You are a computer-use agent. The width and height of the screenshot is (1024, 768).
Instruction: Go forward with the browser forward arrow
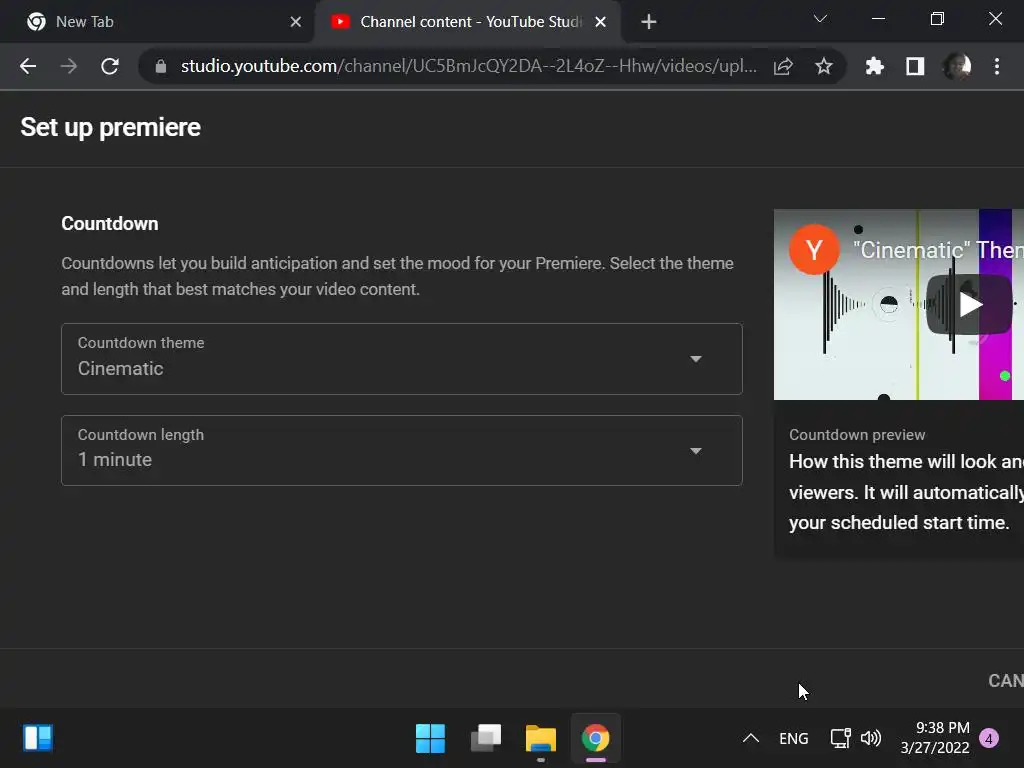[x=69, y=66]
